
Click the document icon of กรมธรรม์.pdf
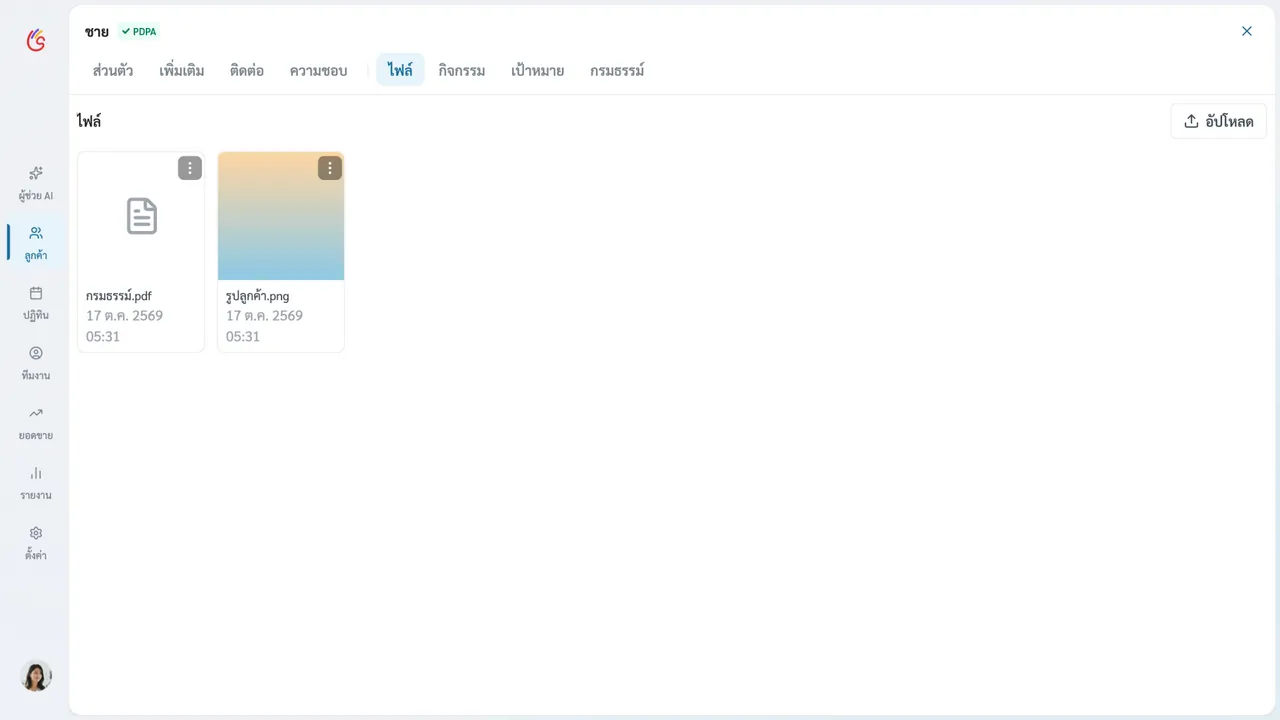coord(142,216)
